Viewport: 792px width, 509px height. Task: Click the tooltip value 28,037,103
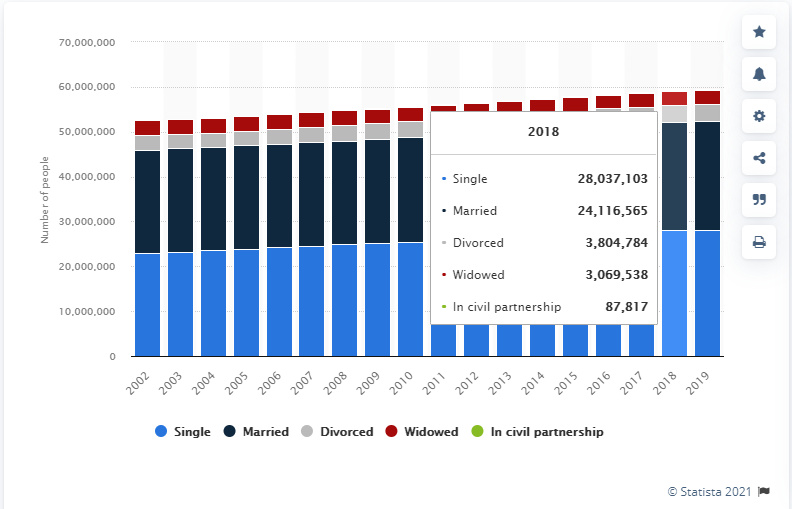pos(613,179)
